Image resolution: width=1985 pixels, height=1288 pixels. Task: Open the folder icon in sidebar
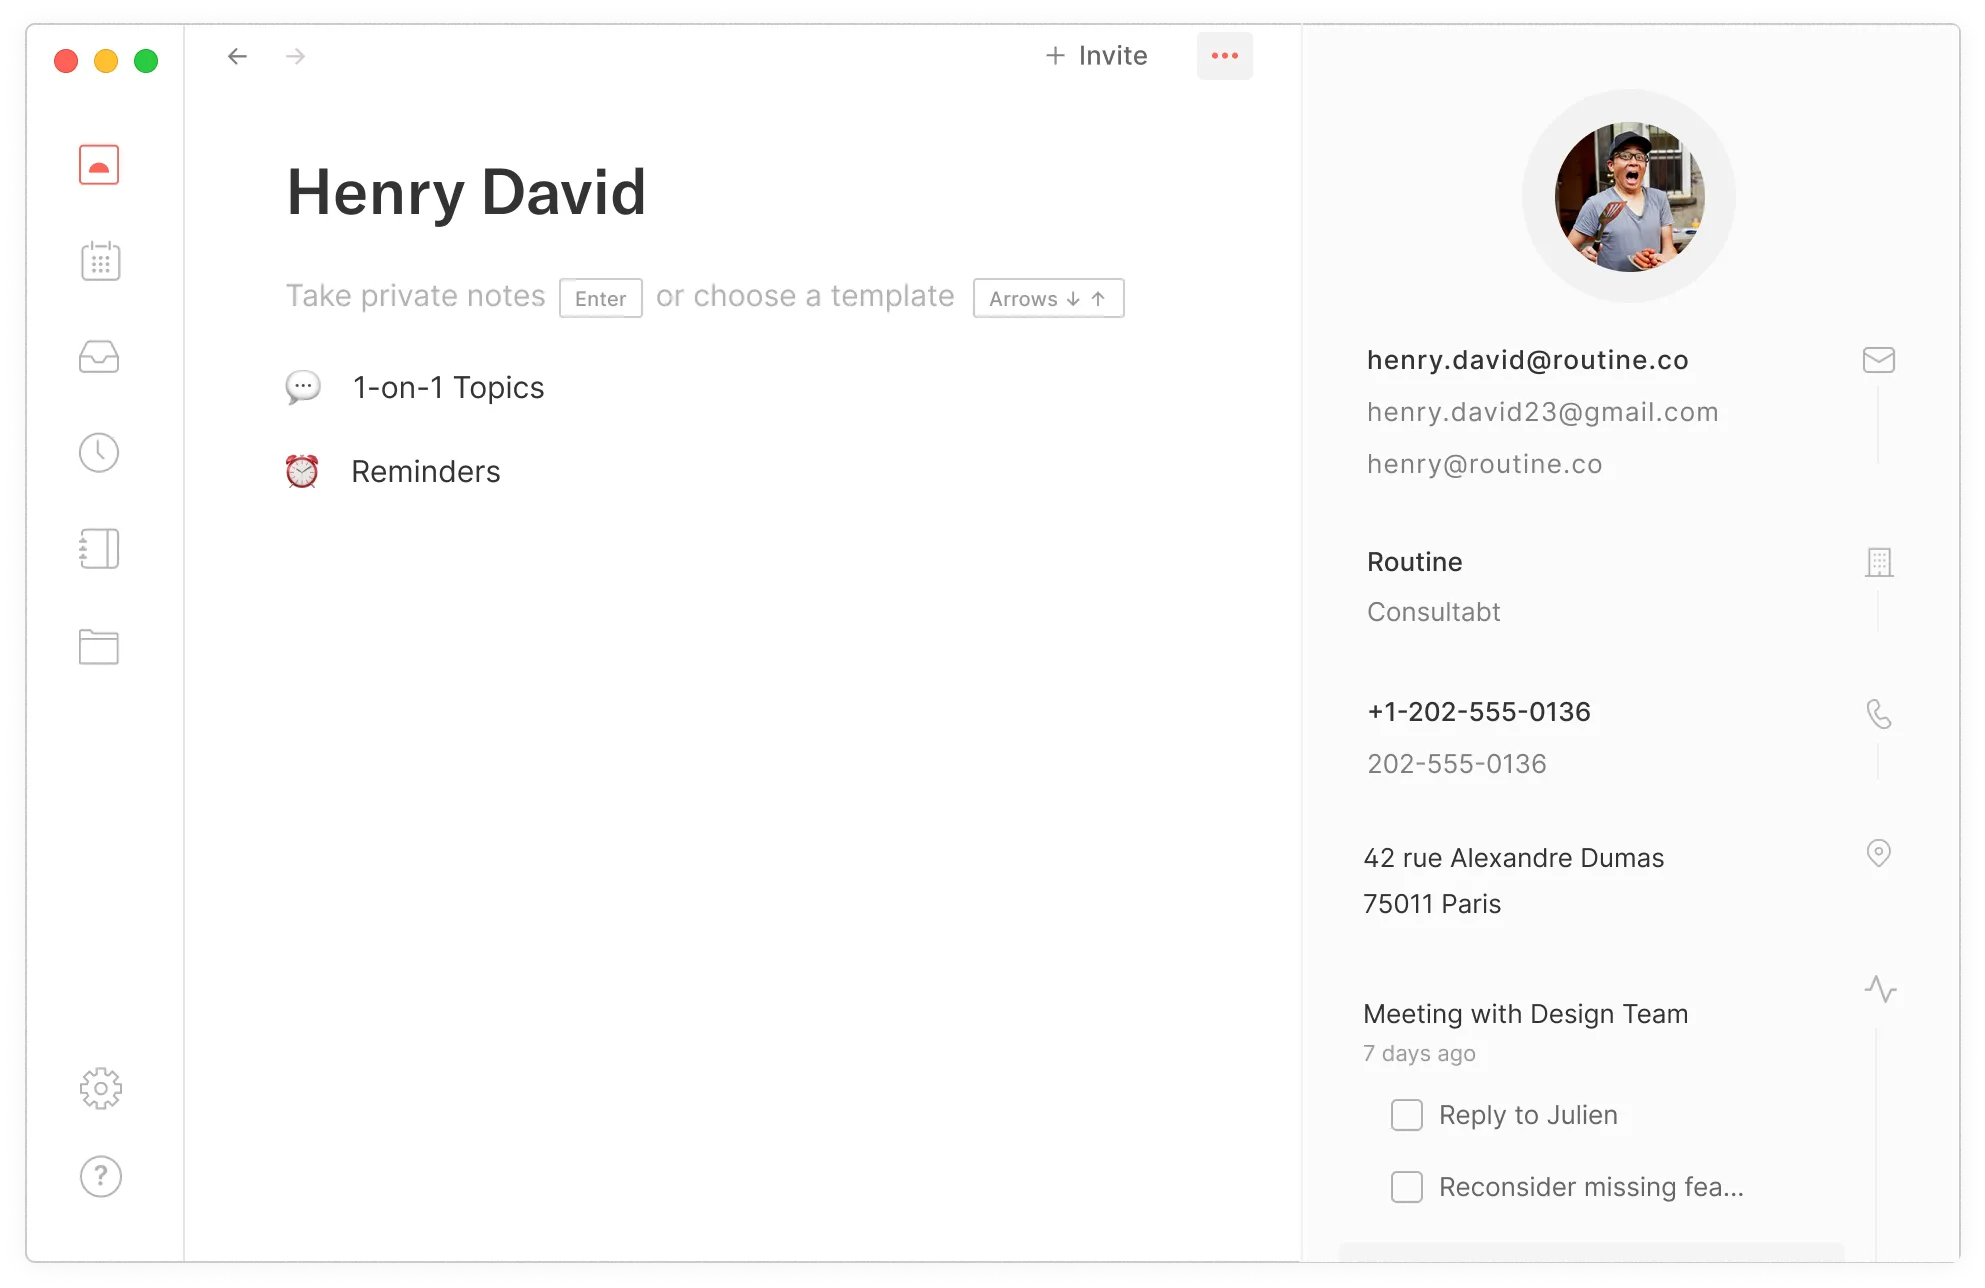99,647
